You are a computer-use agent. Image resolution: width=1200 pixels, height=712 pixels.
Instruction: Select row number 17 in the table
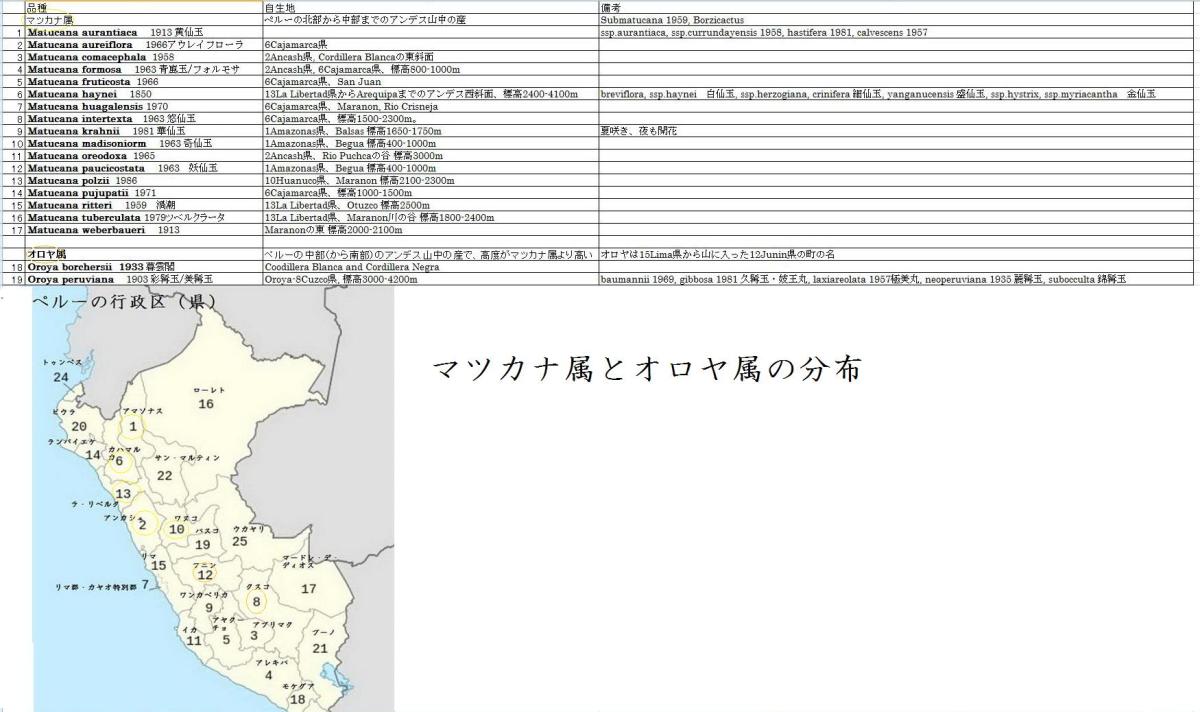click(17, 230)
